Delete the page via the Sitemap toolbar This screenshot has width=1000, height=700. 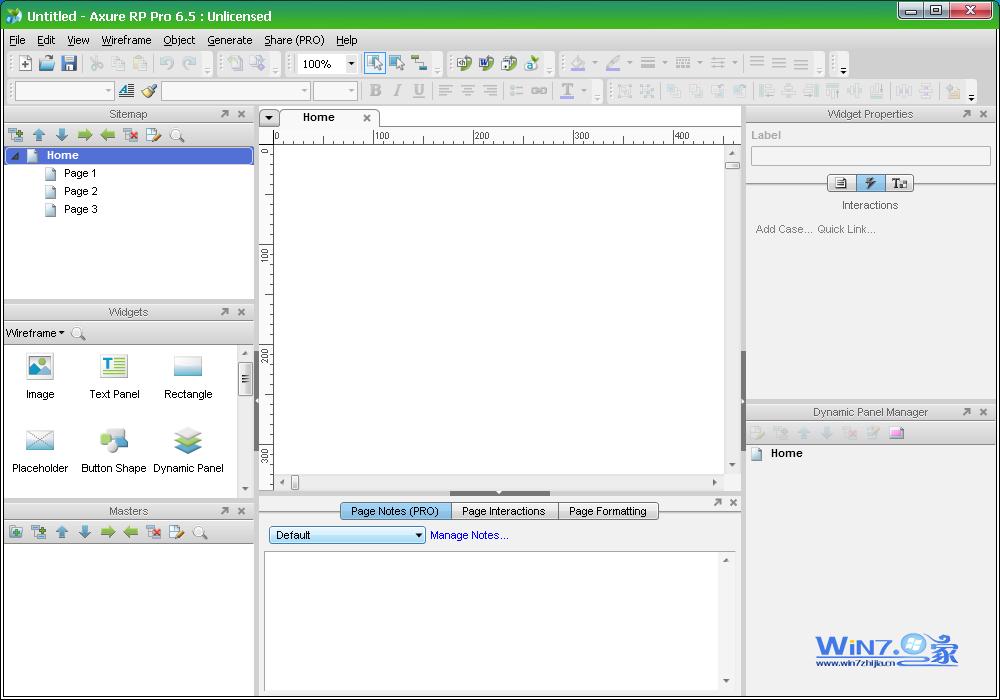131,135
